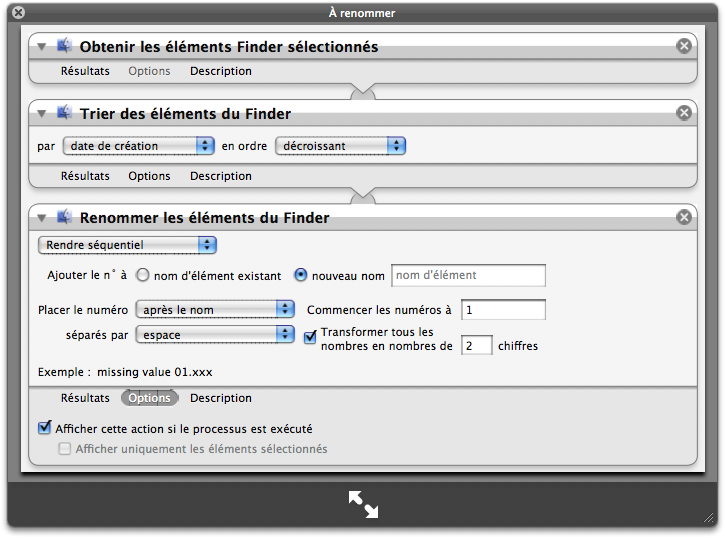Show Résultats in Obtenir les éléments action
This screenshot has height=538, width=725.
85,71
